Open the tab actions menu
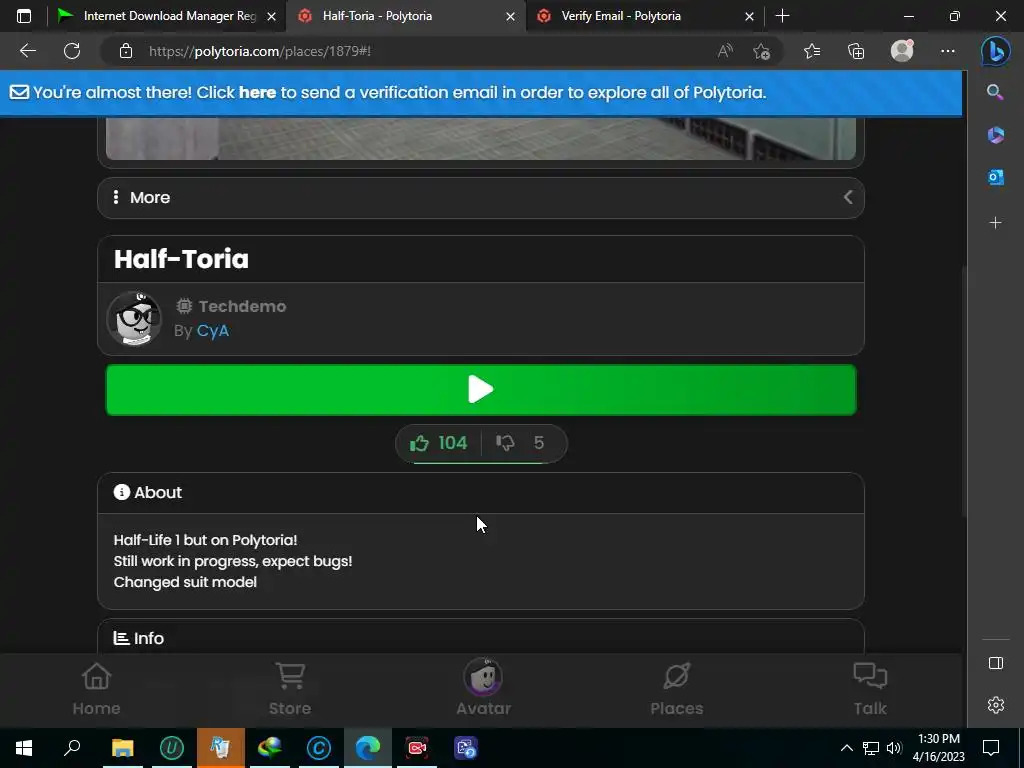The height and width of the screenshot is (768, 1024). pos(24,16)
